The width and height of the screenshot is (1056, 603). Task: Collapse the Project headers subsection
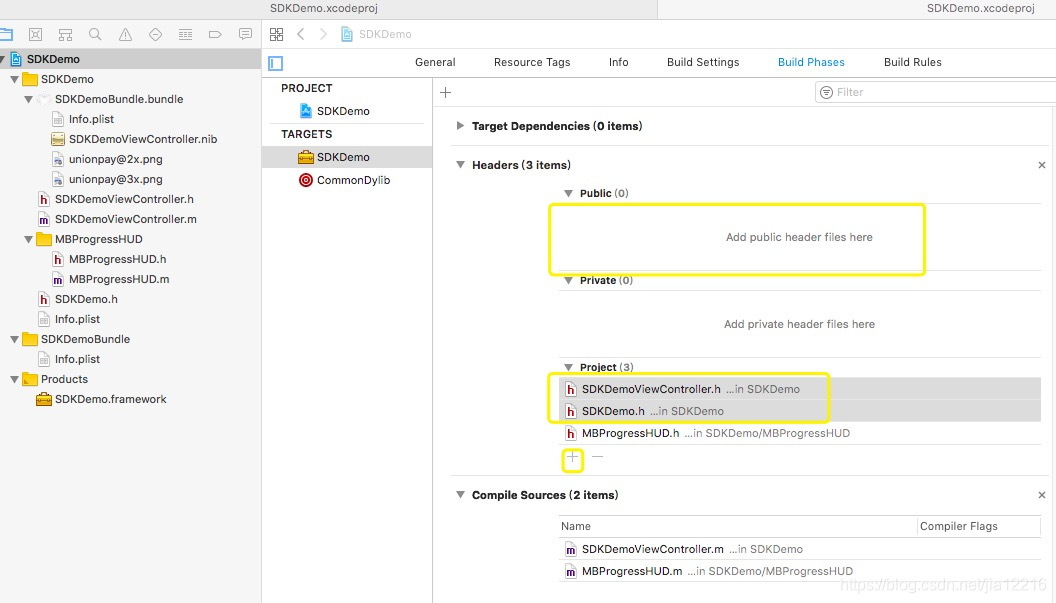(568, 367)
